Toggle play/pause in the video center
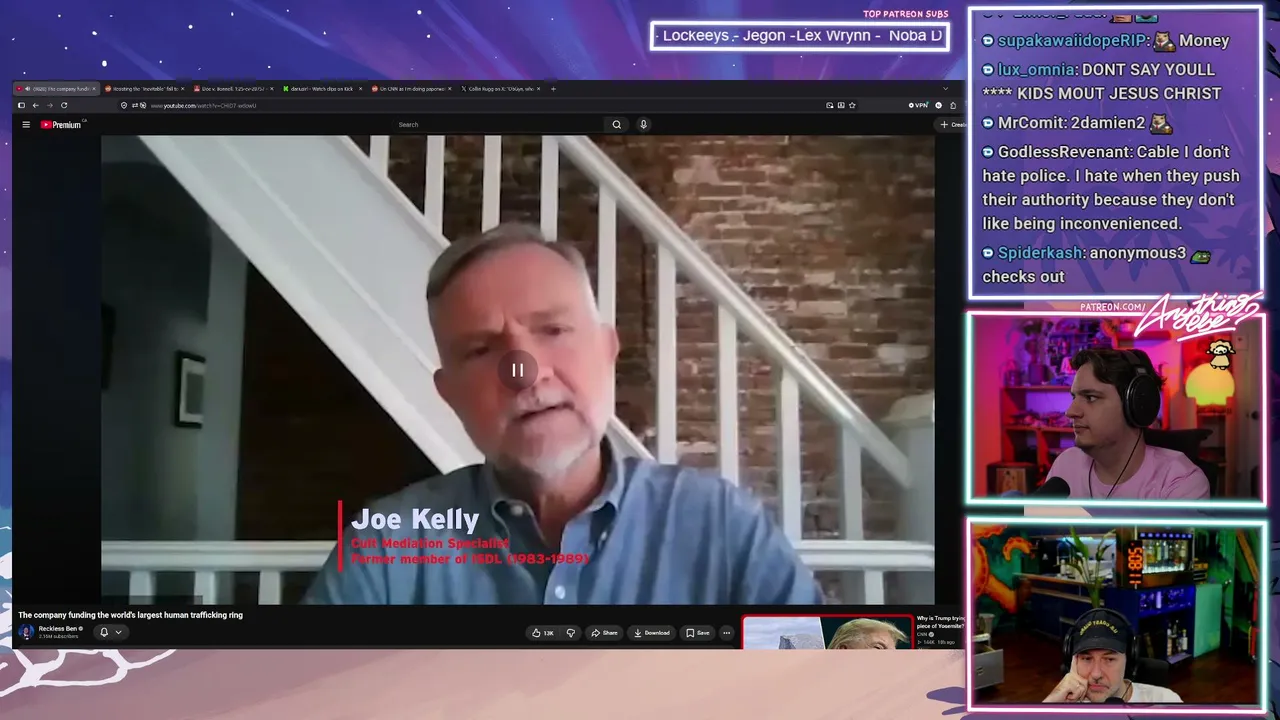Image resolution: width=1280 pixels, height=720 pixels. click(x=517, y=370)
